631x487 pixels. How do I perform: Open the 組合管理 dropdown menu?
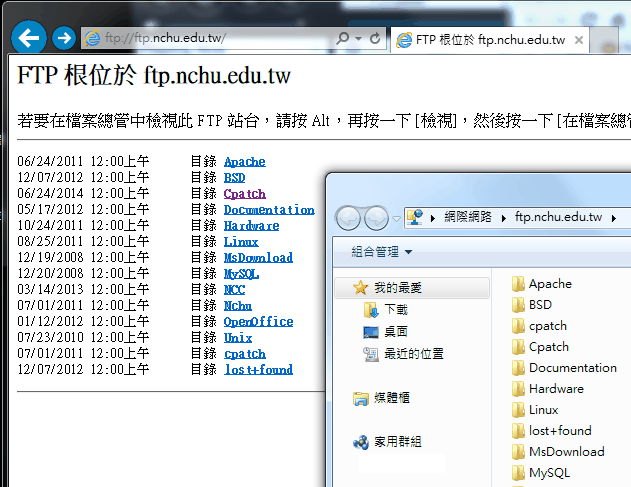(x=381, y=252)
